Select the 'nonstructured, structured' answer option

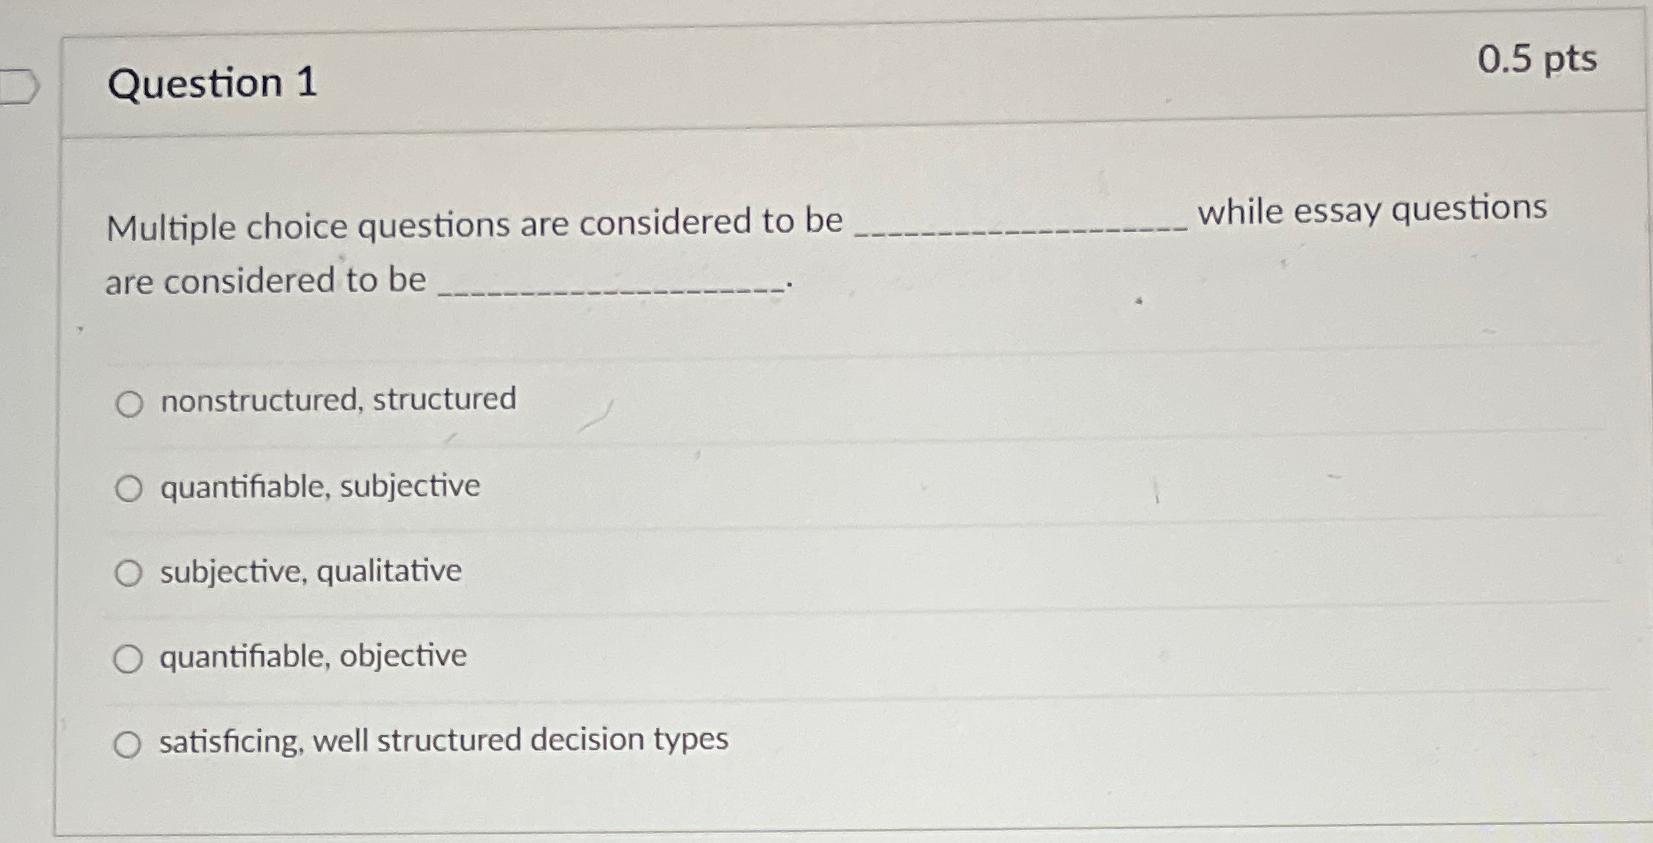[x=128, y=404]
